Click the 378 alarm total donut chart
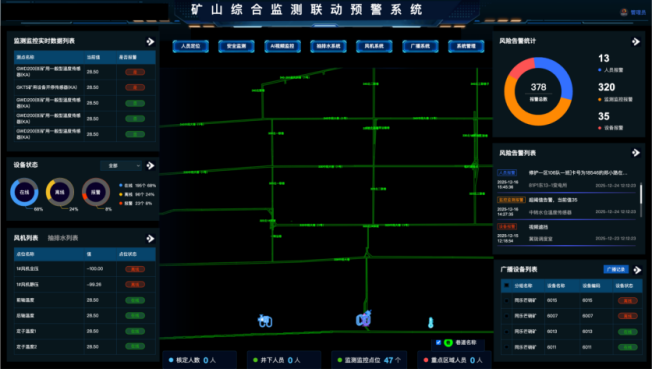This screenshot has height=369, width=652. point(538,92)
